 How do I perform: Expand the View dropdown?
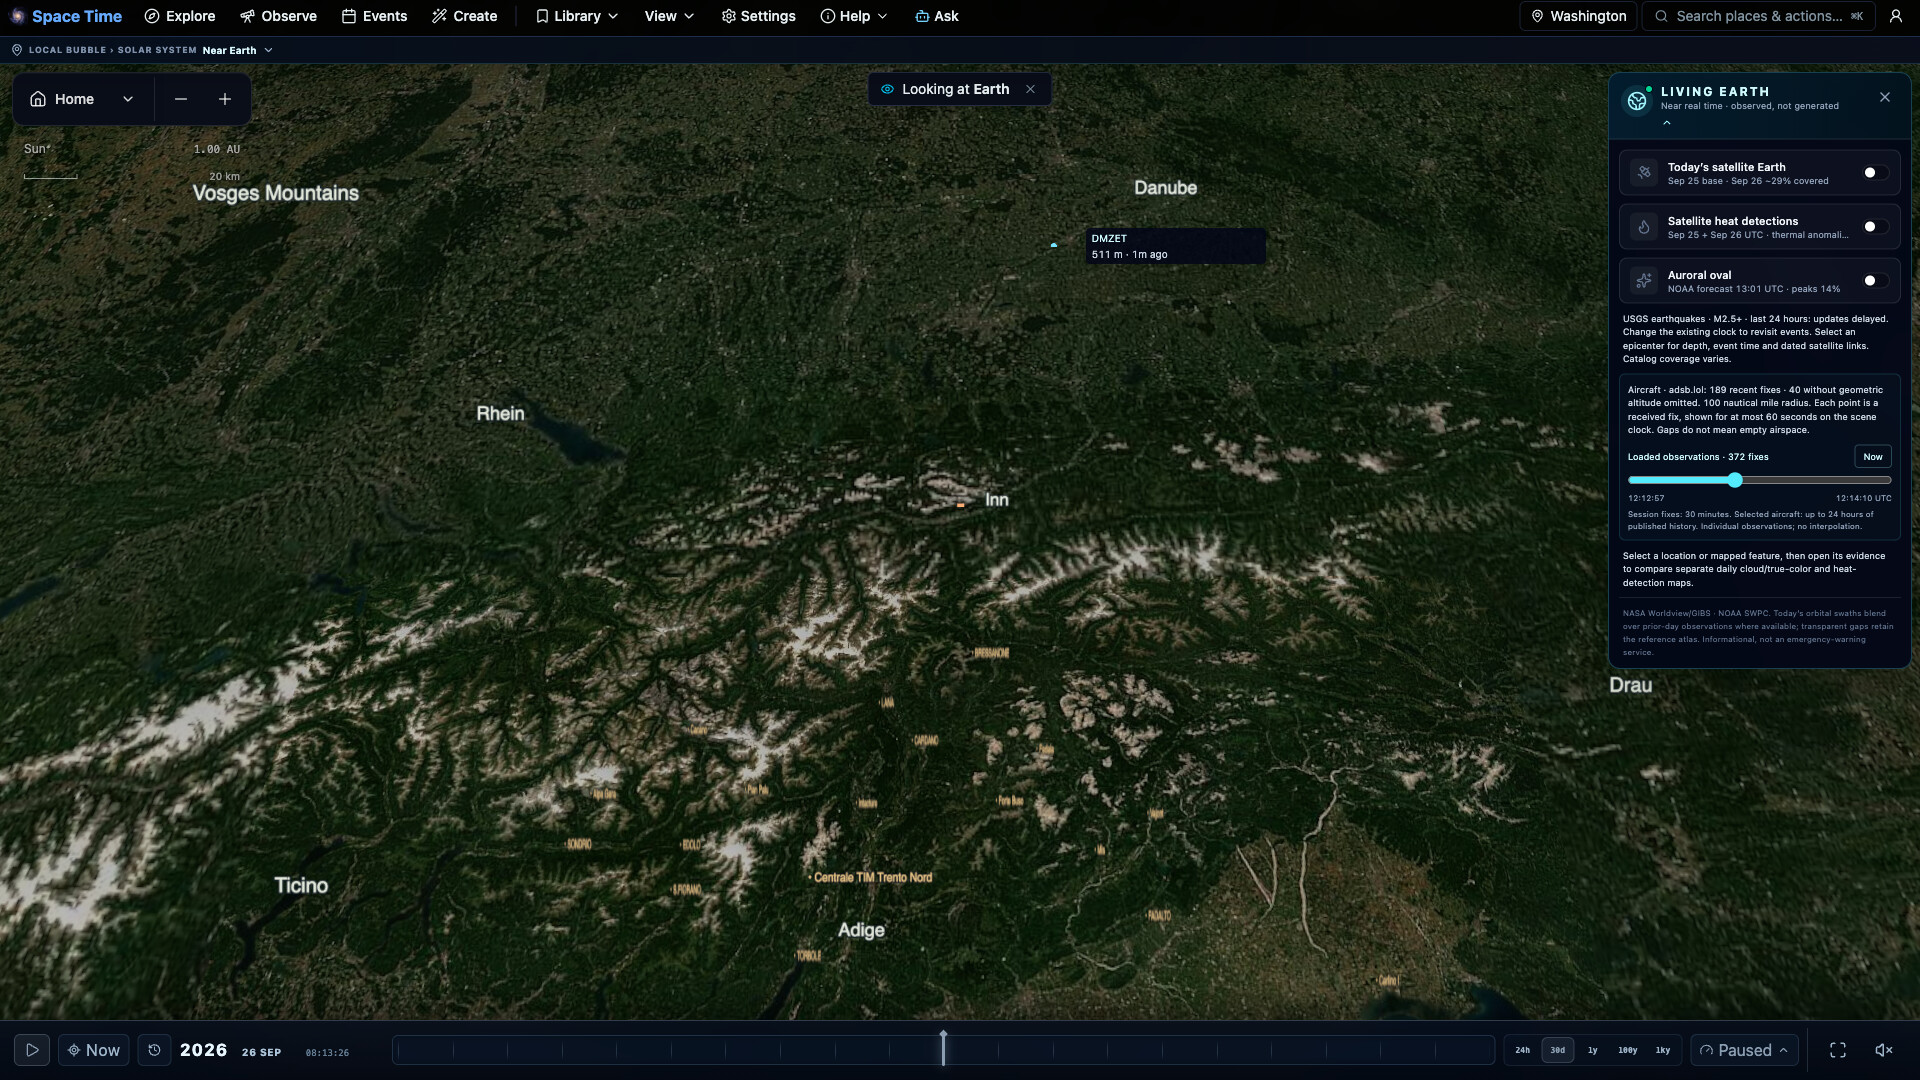pyautogui.click(x=669, y=16)
